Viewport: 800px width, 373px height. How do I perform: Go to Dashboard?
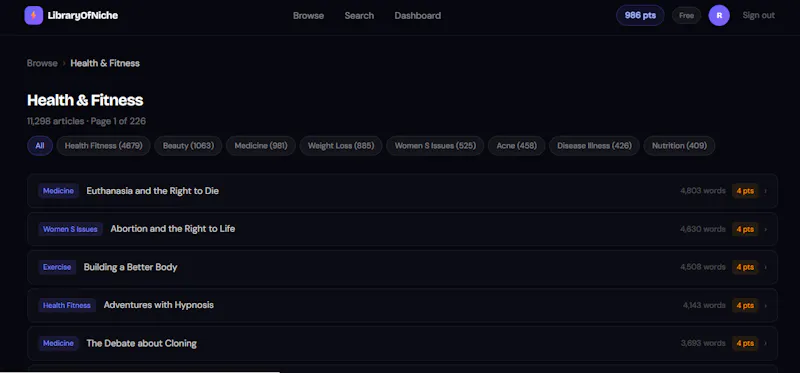417,15
